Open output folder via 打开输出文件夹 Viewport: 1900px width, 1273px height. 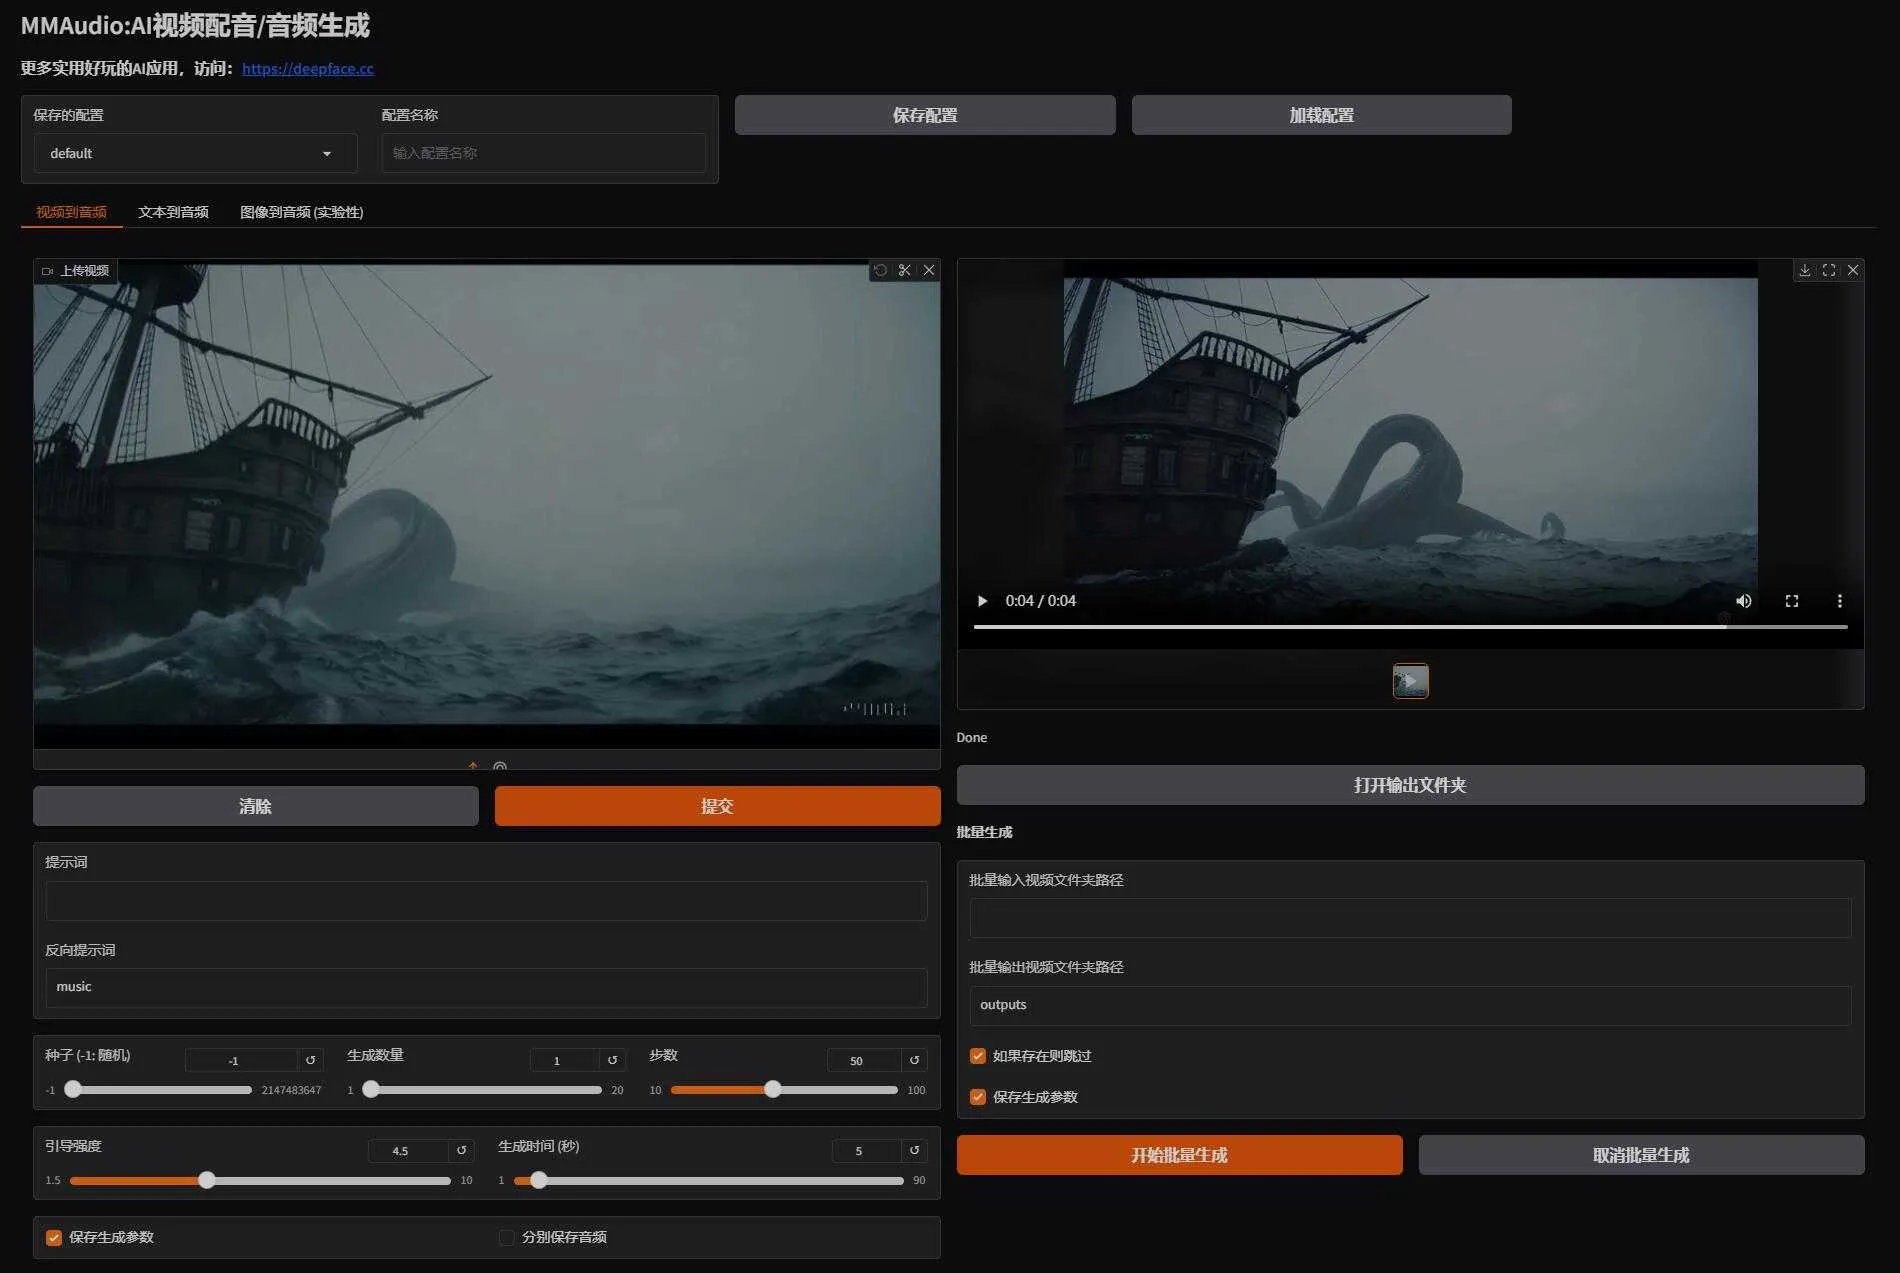(x=1410, y=785)
